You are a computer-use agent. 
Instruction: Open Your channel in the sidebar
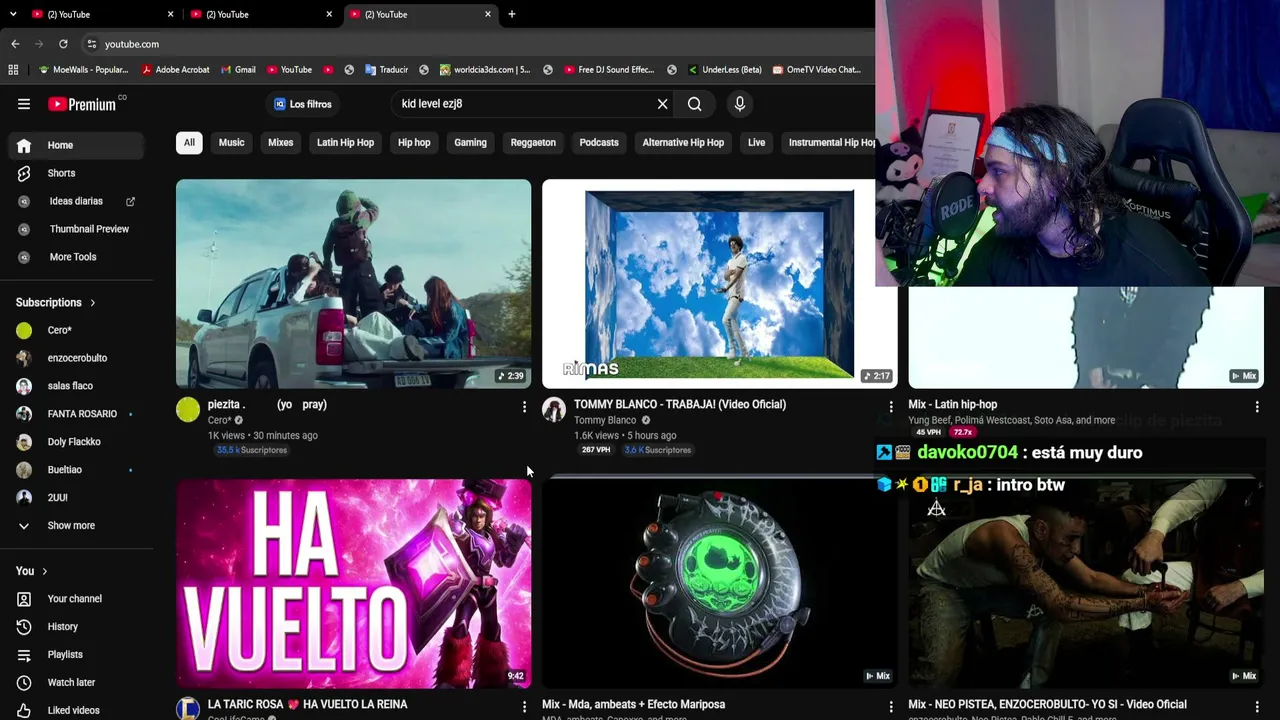click(76, 599)
